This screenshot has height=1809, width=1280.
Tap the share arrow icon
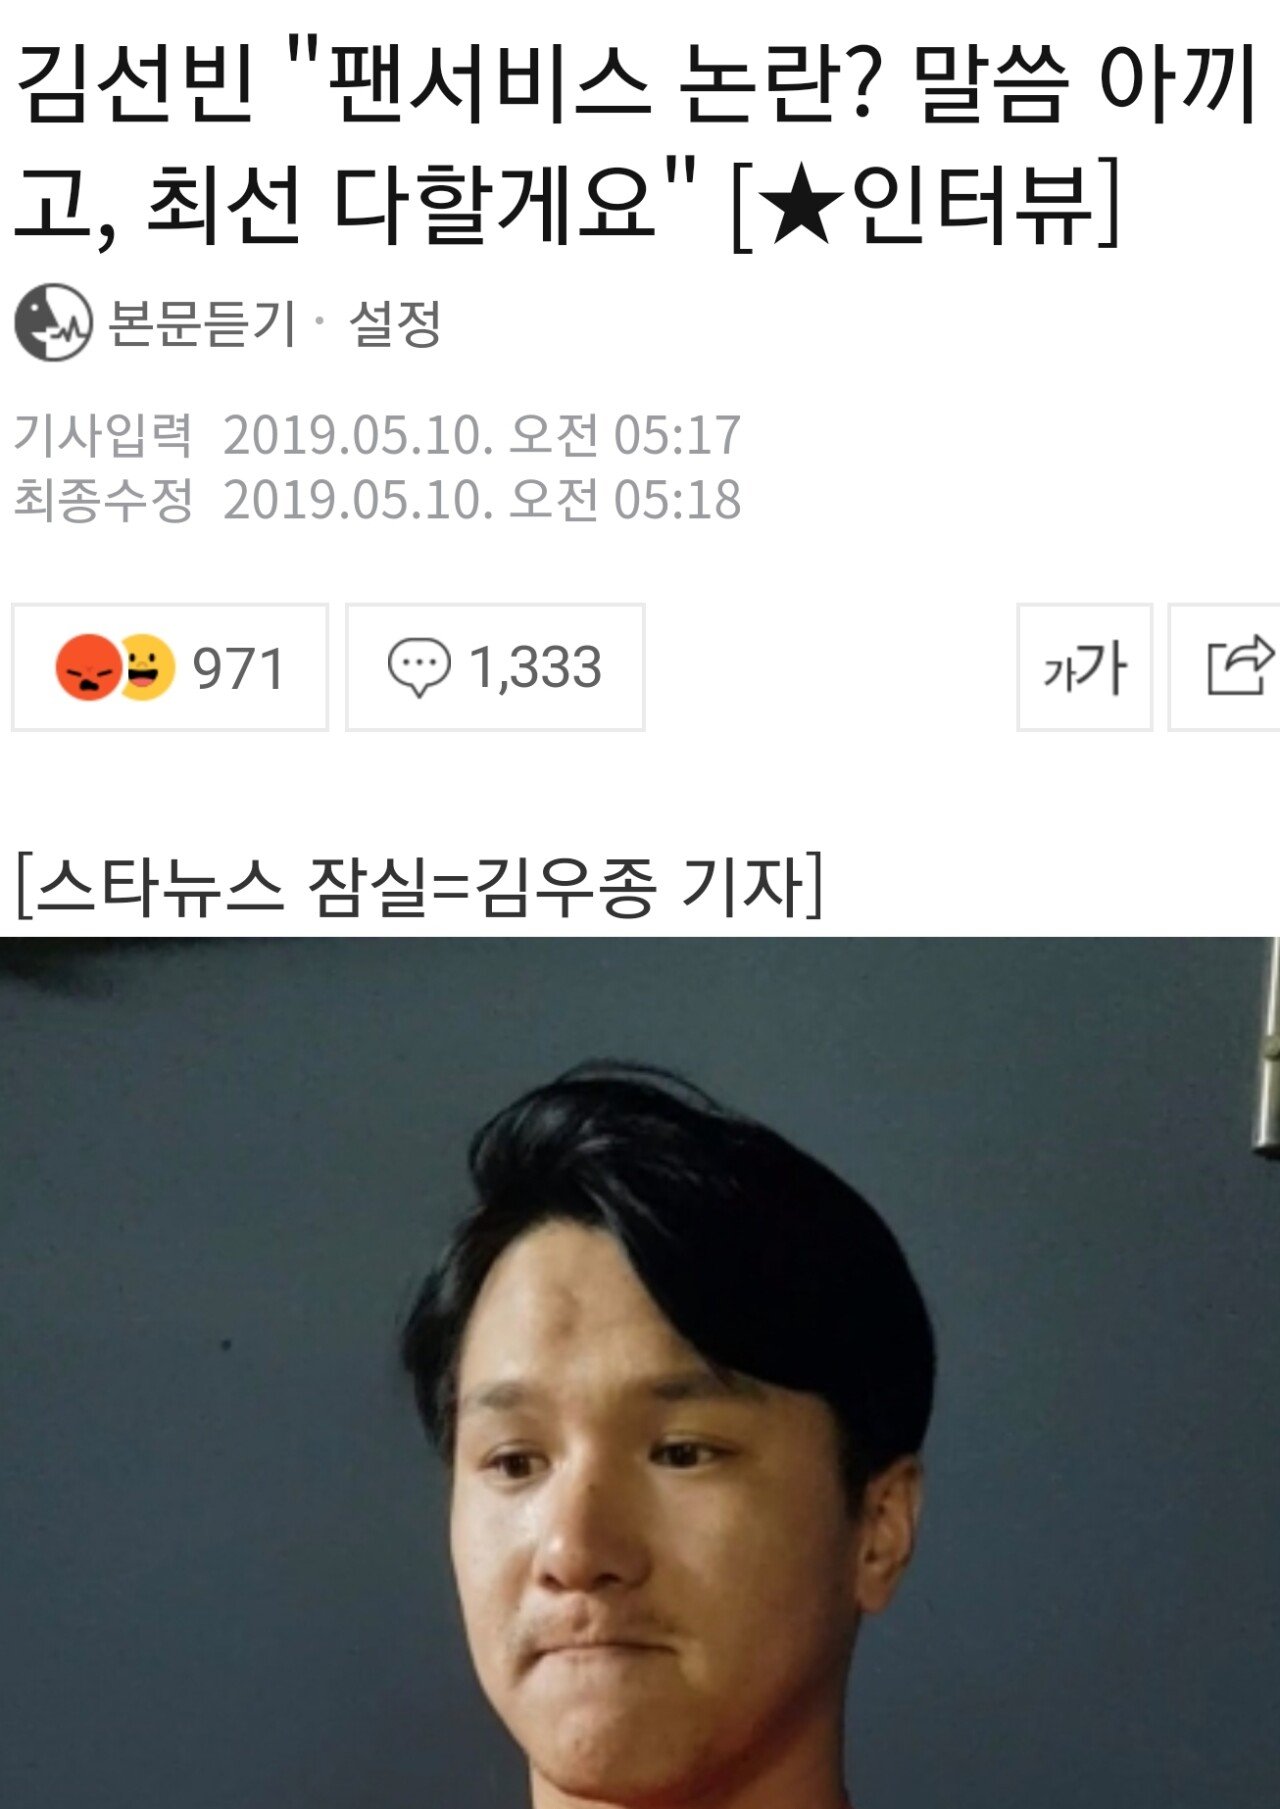pos(1239,666)
